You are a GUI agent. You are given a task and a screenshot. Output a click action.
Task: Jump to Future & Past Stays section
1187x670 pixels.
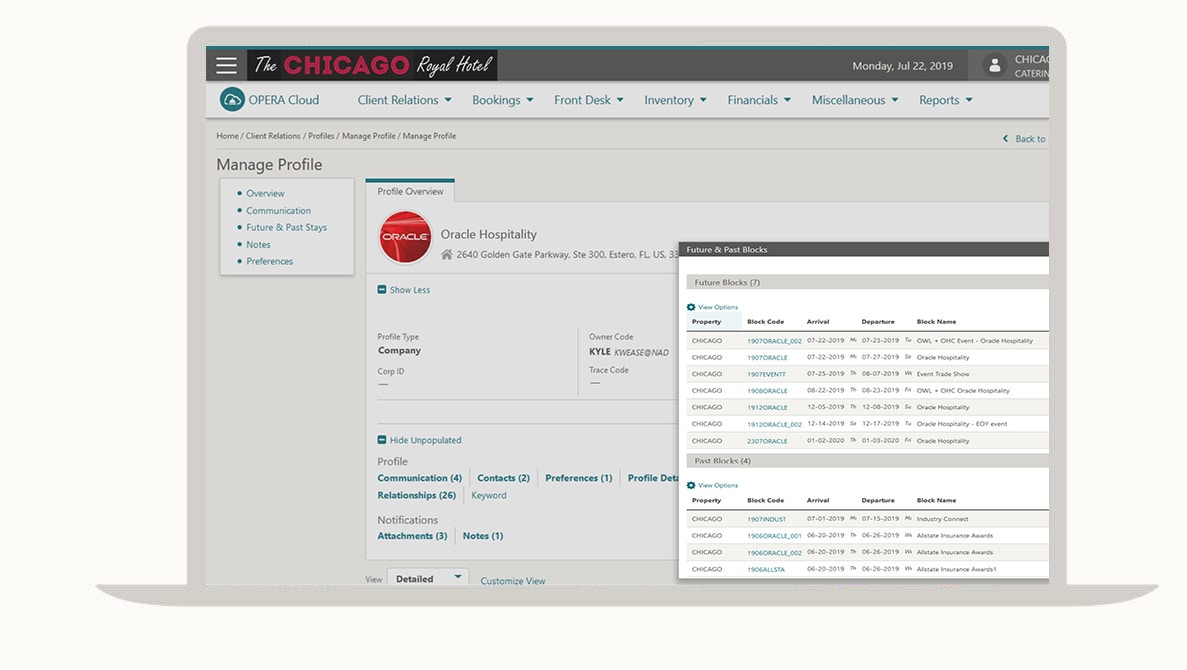click(286, 227)
